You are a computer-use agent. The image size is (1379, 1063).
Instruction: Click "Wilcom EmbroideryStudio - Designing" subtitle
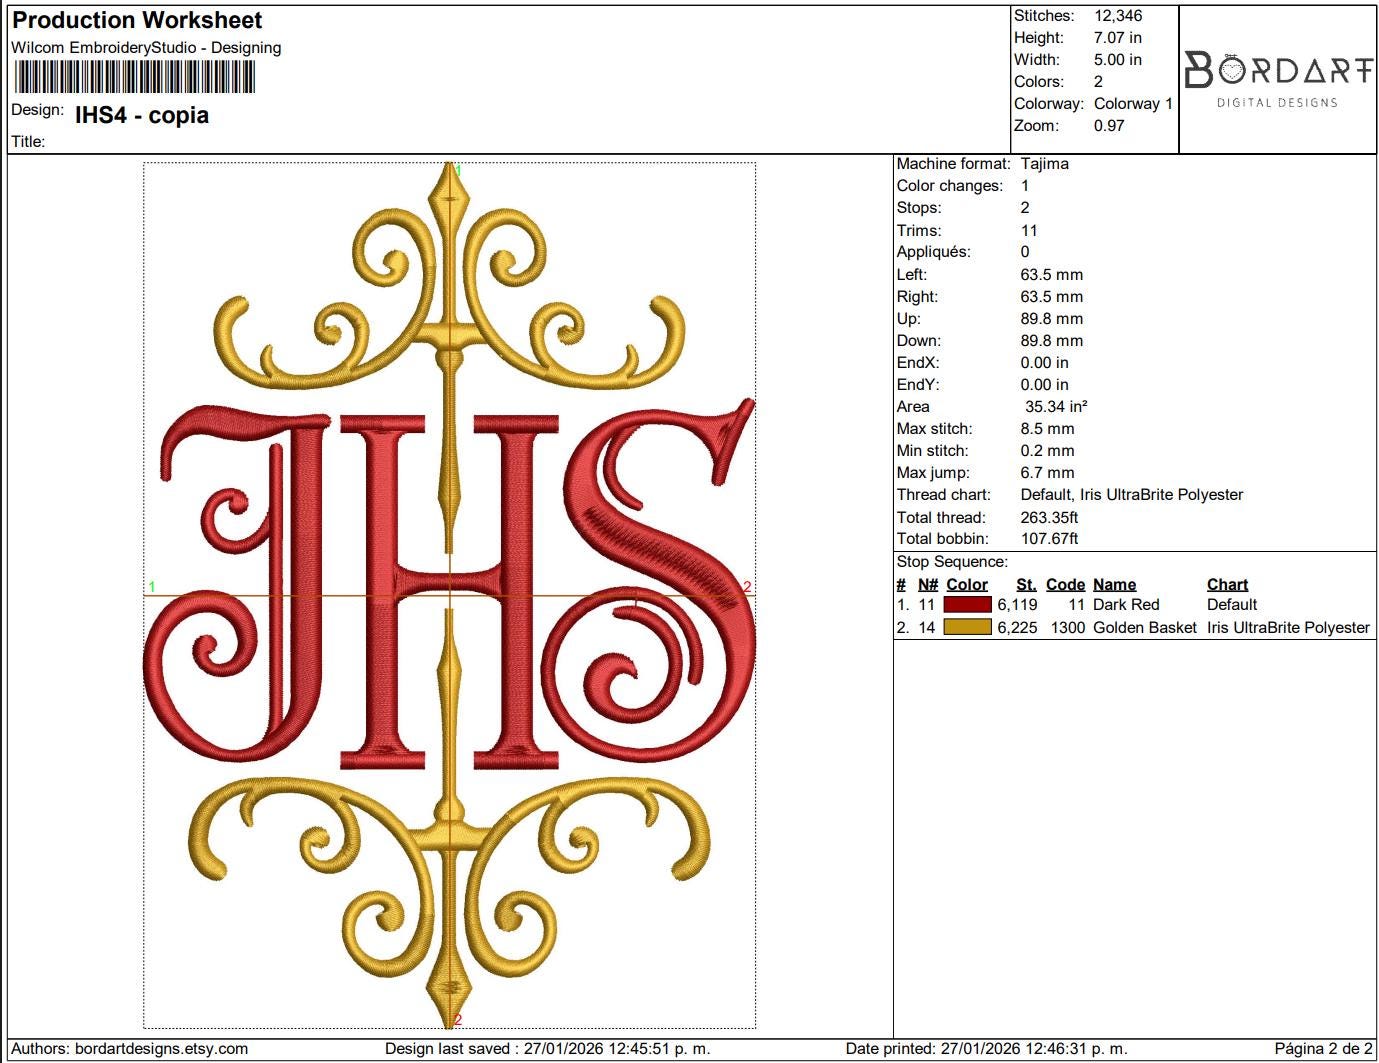tap(146, 47)
